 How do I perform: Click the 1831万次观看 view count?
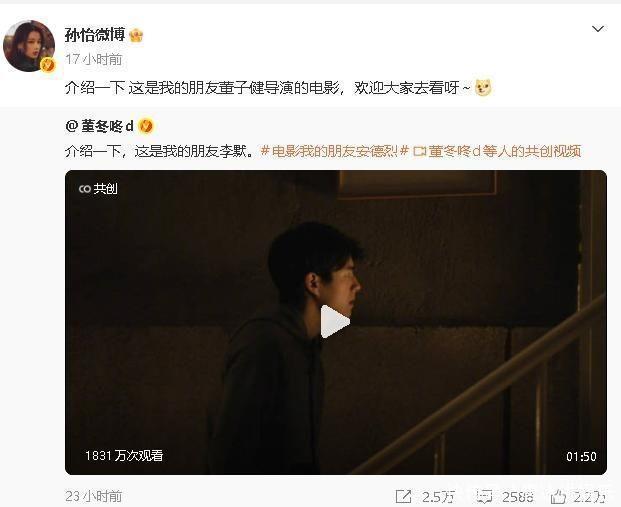click(124, 456)
